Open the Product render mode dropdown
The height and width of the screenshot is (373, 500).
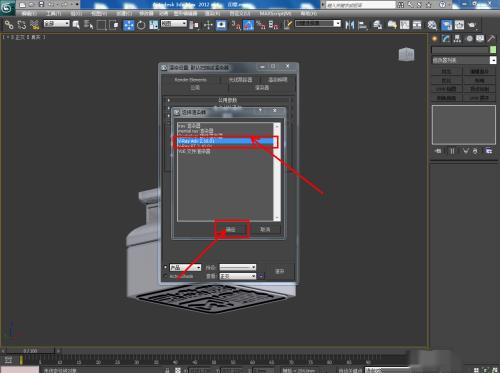[185, 267]
